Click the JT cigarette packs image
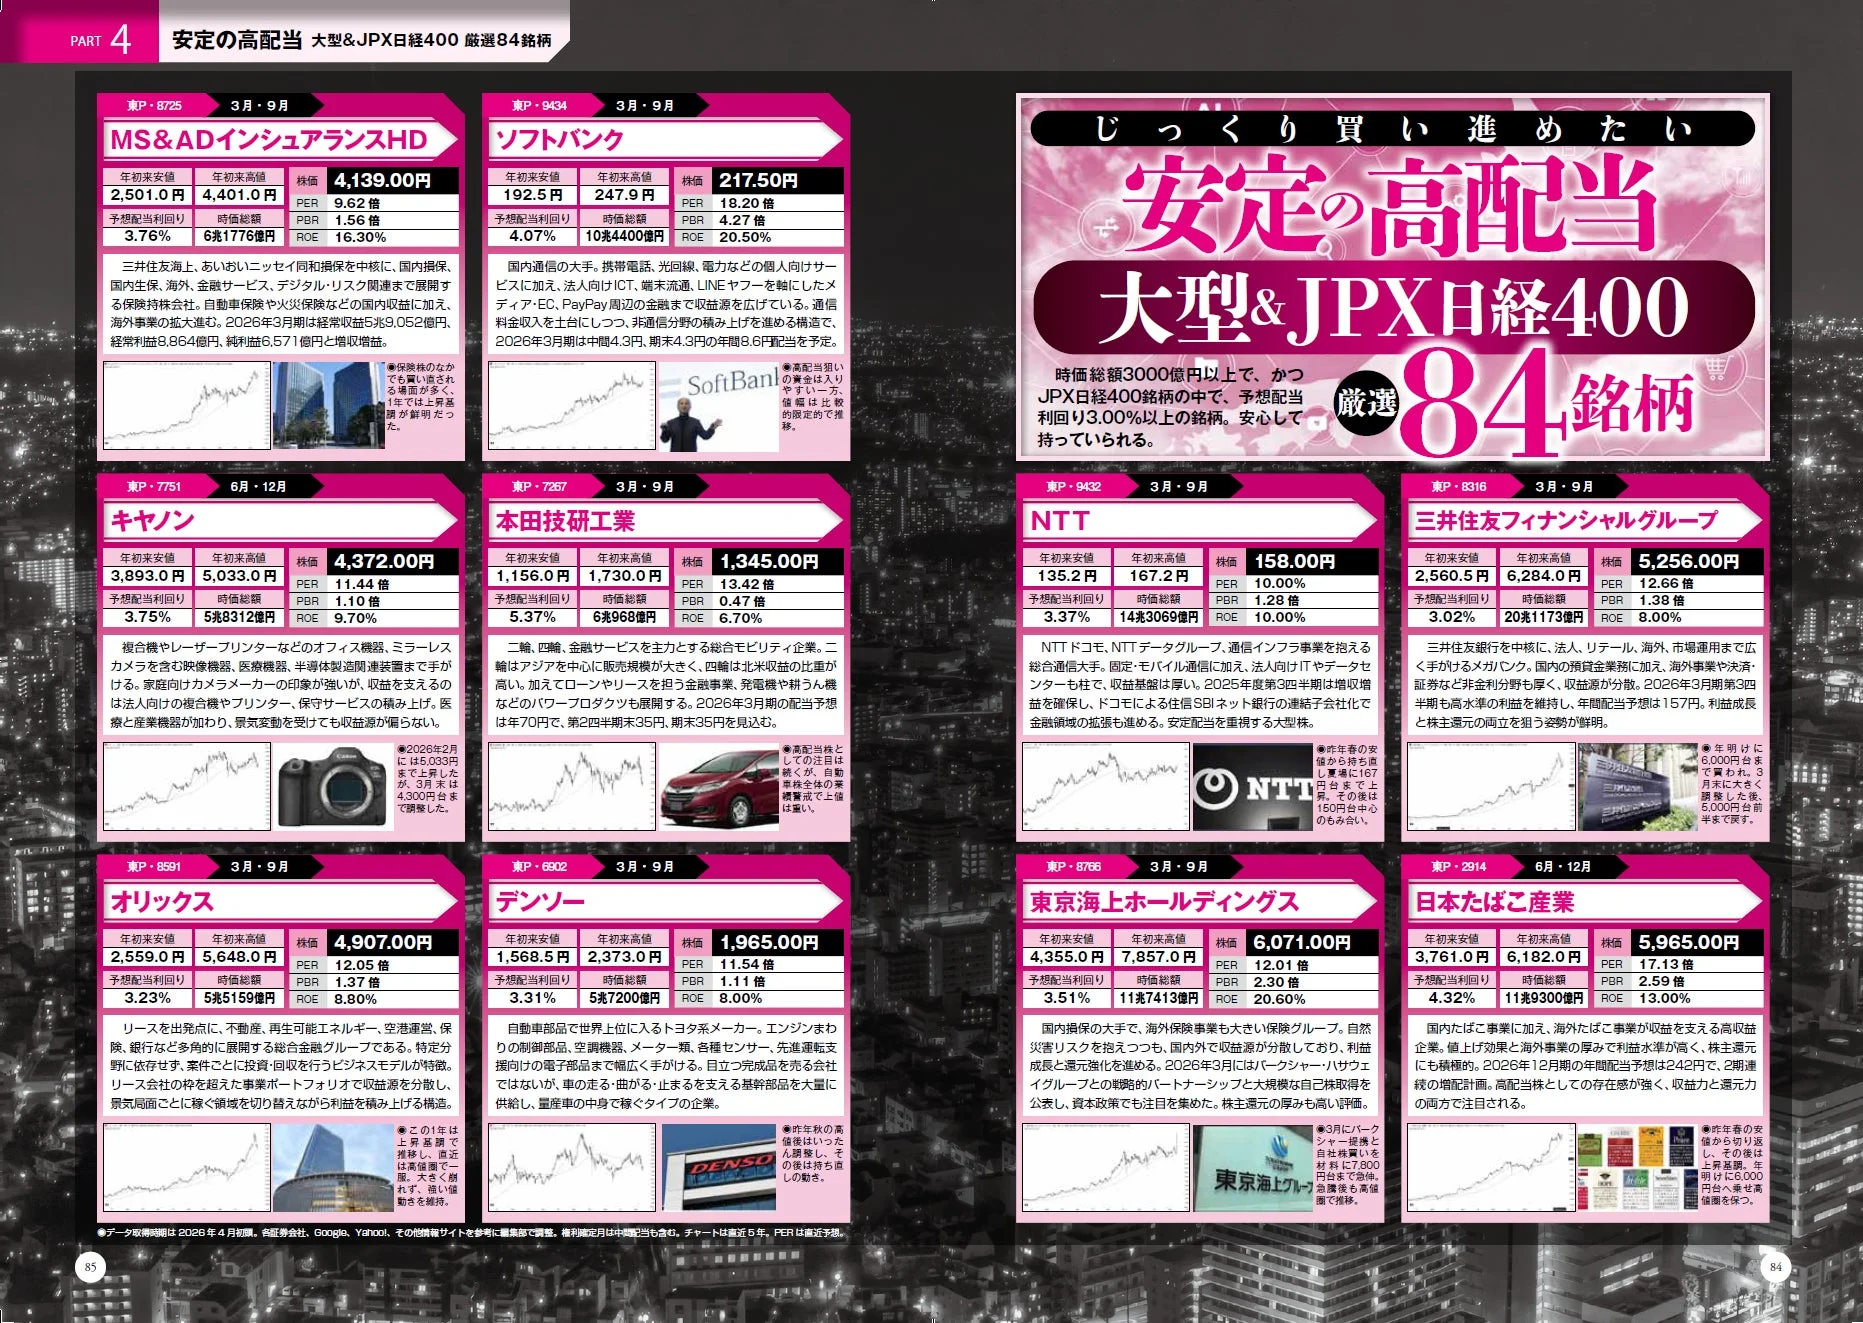 (x=1638, y=1166)
